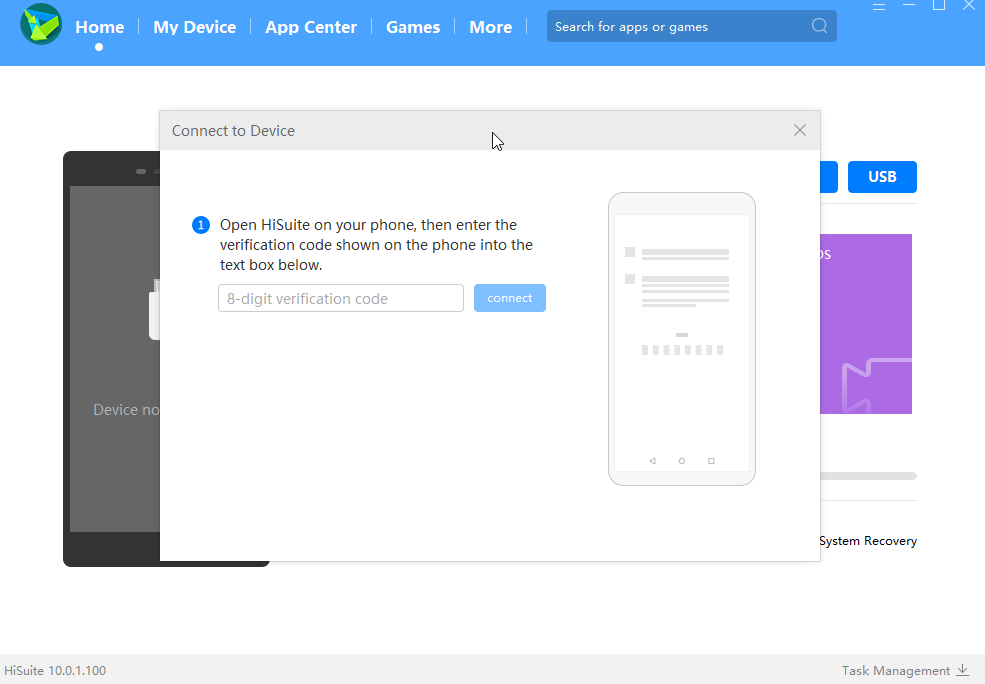
Task: Maximize the HiSuite window
Action: (939, 5)
